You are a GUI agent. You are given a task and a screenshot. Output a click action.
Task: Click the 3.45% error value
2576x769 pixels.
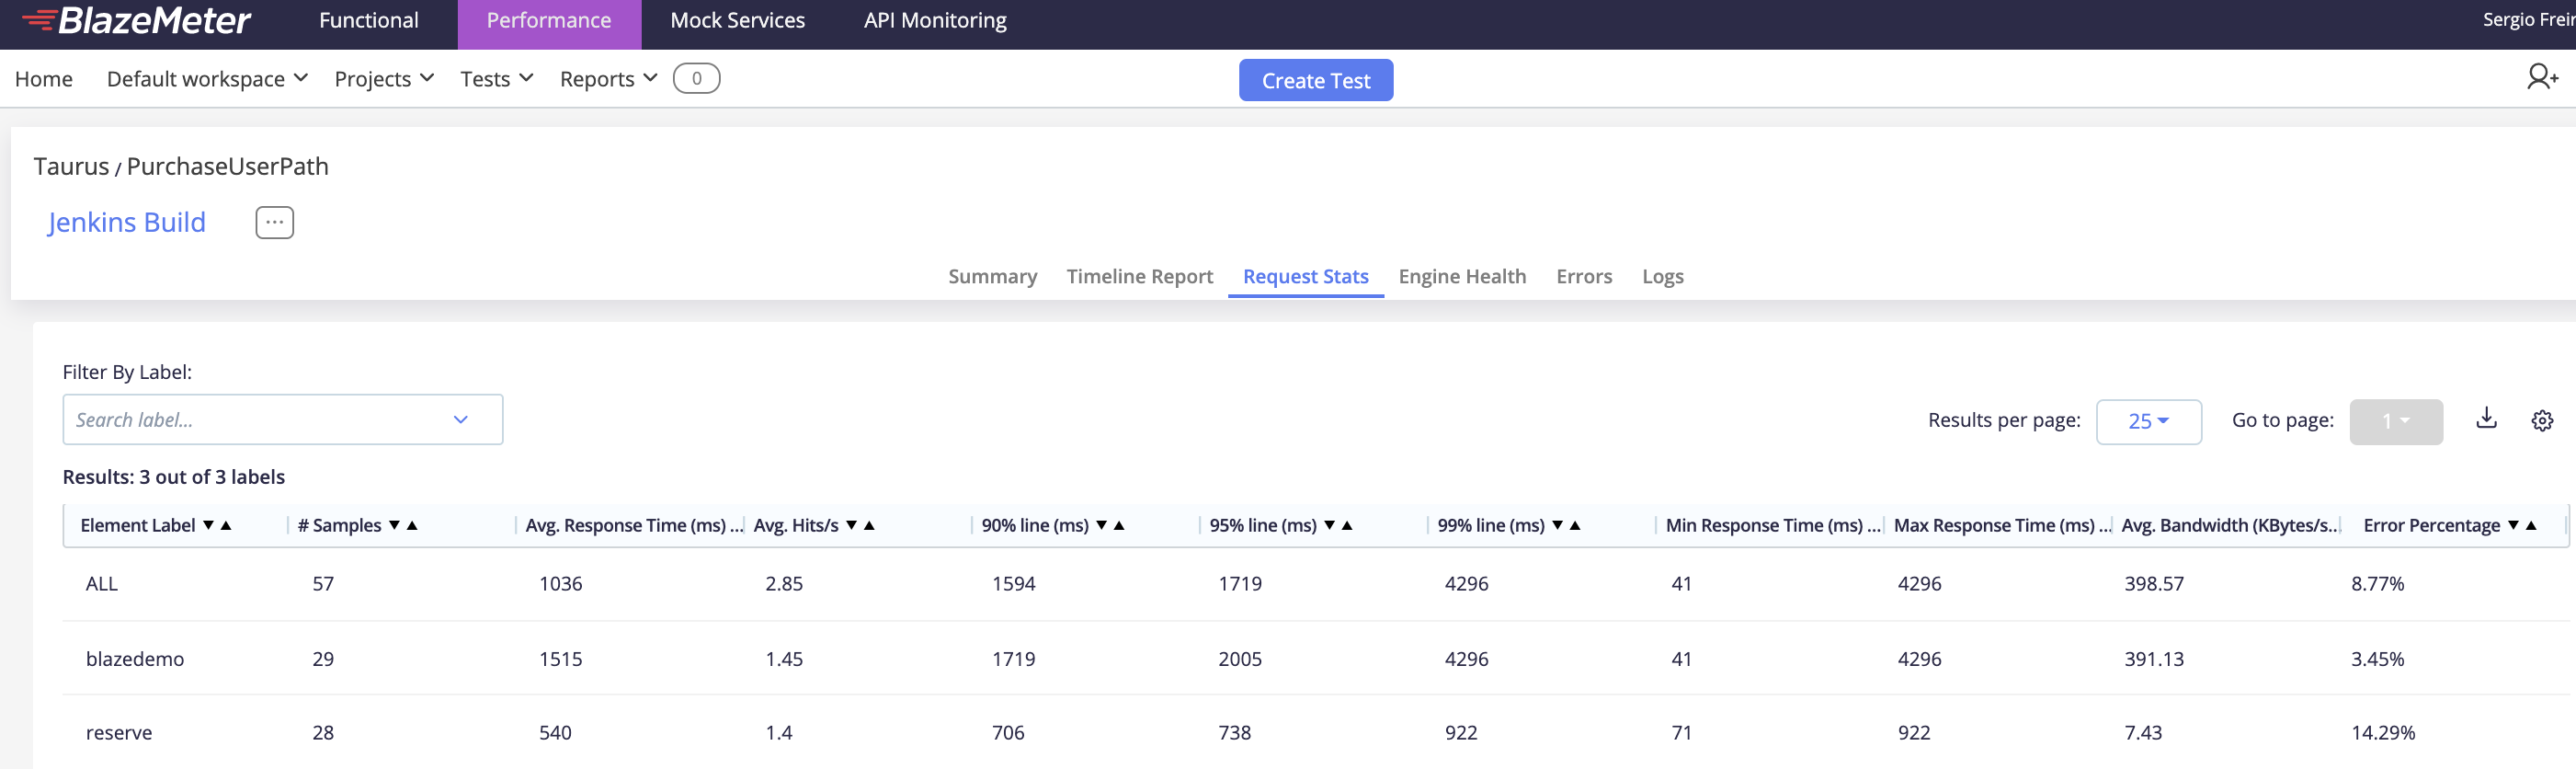click(x=2377, y=659)
